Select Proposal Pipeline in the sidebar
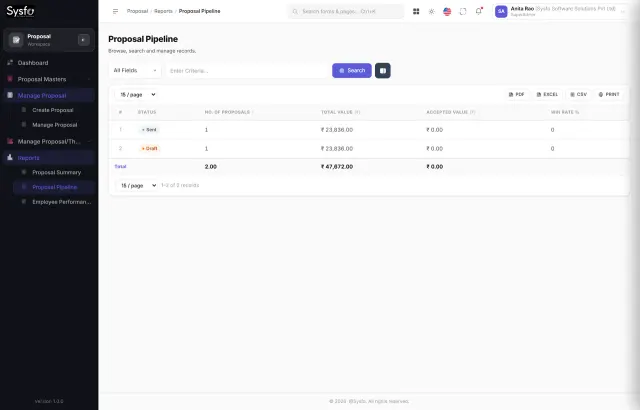 pyautogui.click(x=55, y=187)
